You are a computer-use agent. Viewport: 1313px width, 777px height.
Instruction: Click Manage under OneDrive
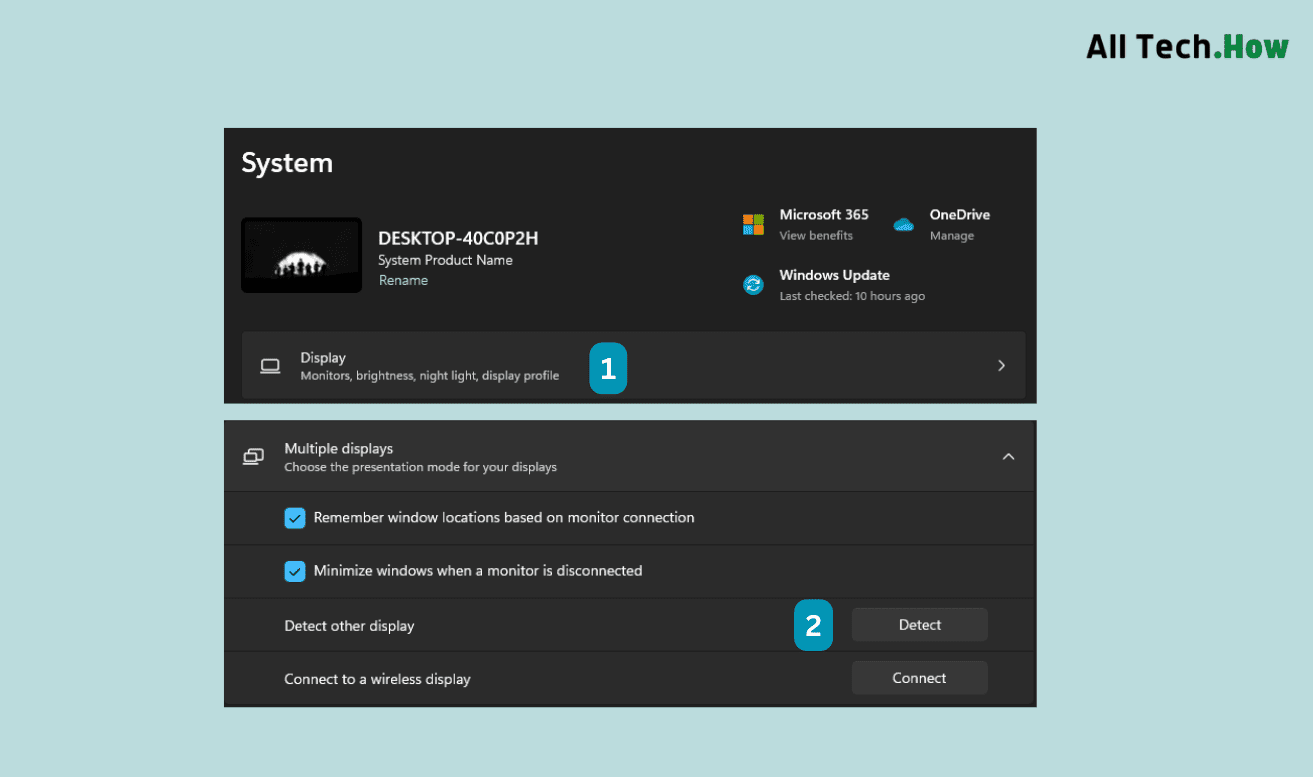click(952, 236)
